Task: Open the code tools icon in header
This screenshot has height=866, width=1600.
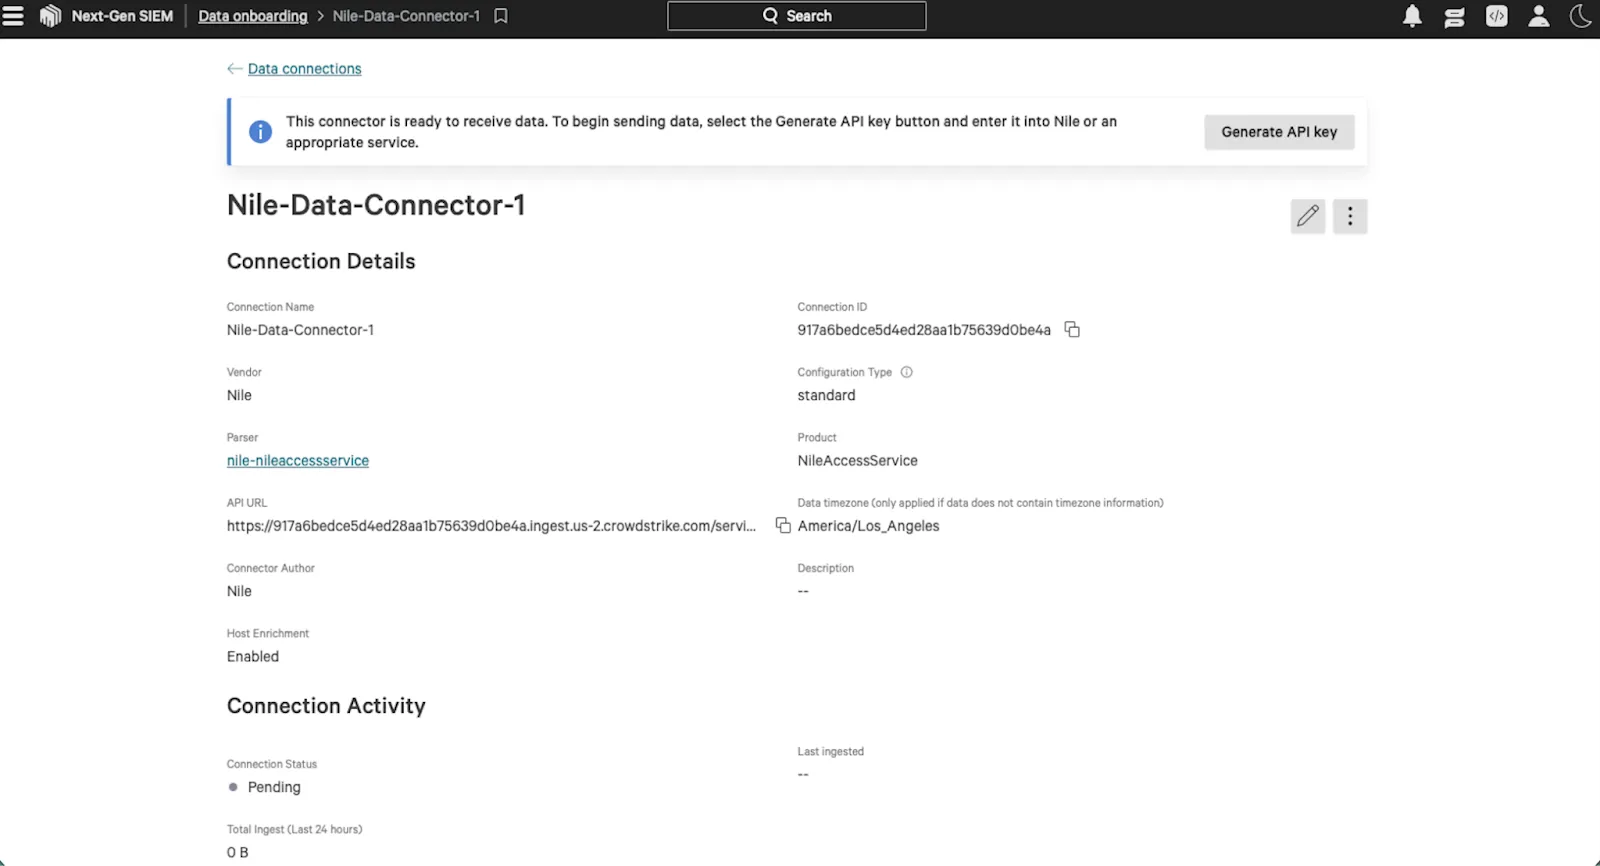Action: coord(1496,16)
